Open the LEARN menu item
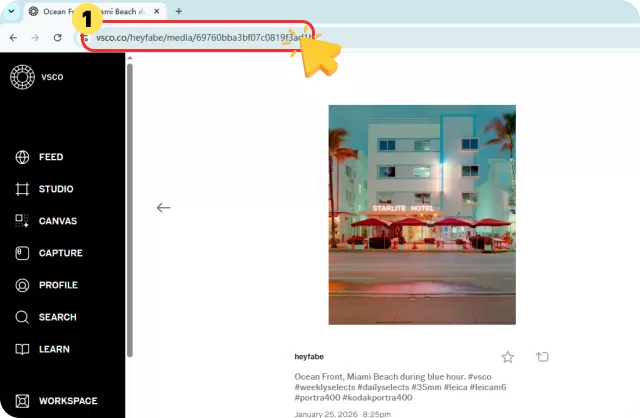The width and height of the screenshot is (640, 418). click(x=54, y=349)
